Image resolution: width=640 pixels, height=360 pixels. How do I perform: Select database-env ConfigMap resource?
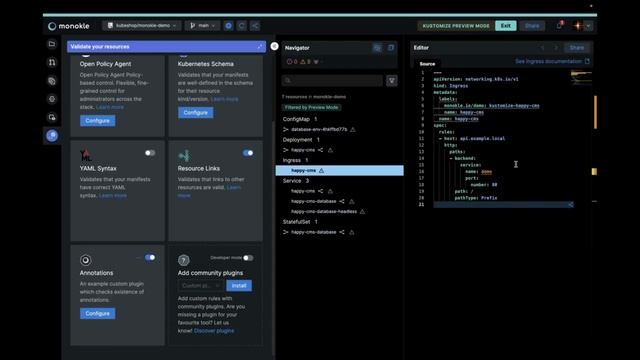(318, 129)
